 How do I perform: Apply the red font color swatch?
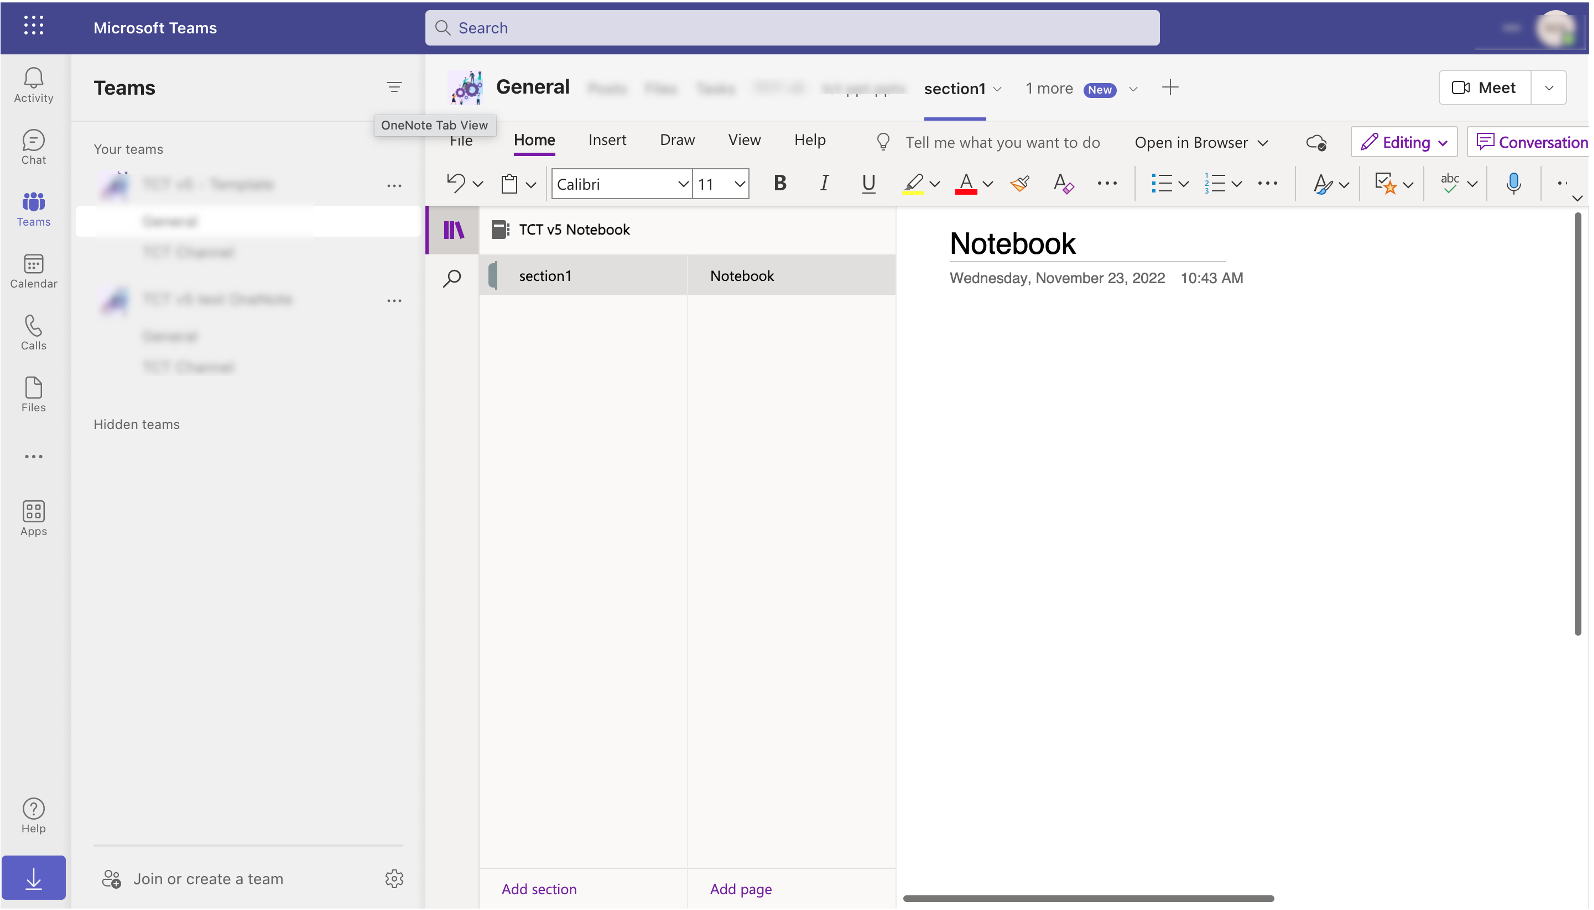click(966, 184)
